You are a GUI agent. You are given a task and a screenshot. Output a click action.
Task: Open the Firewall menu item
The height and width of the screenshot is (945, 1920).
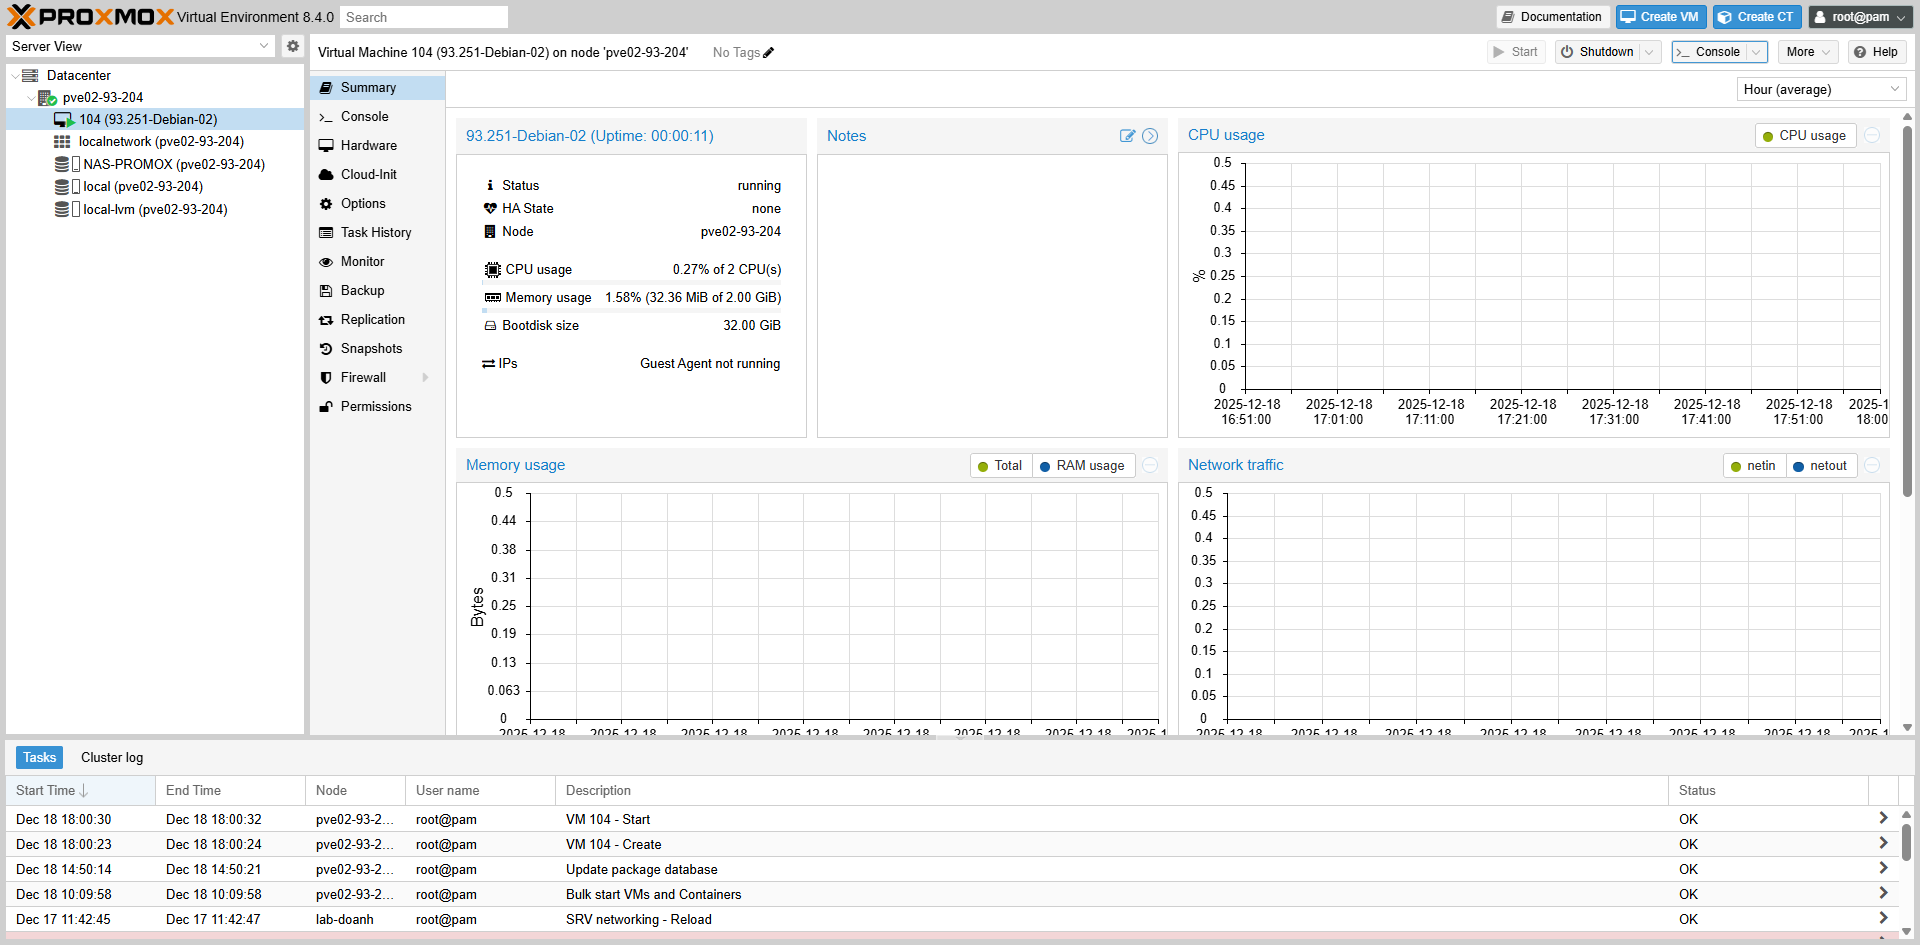pos(363,377)
